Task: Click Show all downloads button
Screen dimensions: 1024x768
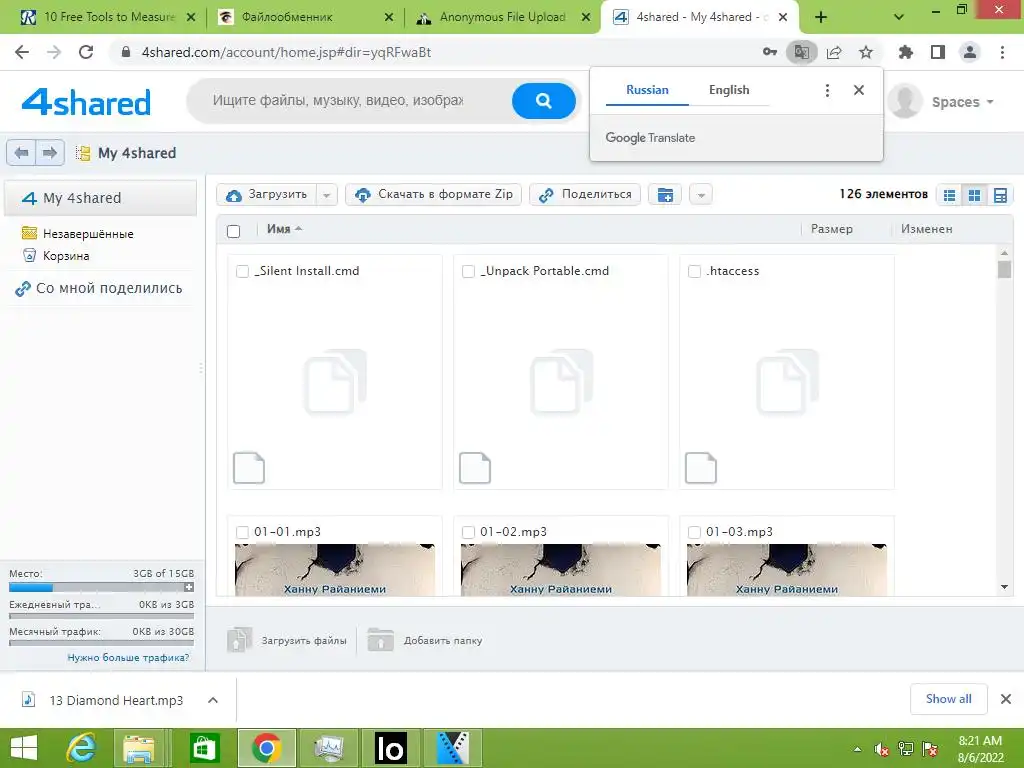Action: (x=948, y=699)
